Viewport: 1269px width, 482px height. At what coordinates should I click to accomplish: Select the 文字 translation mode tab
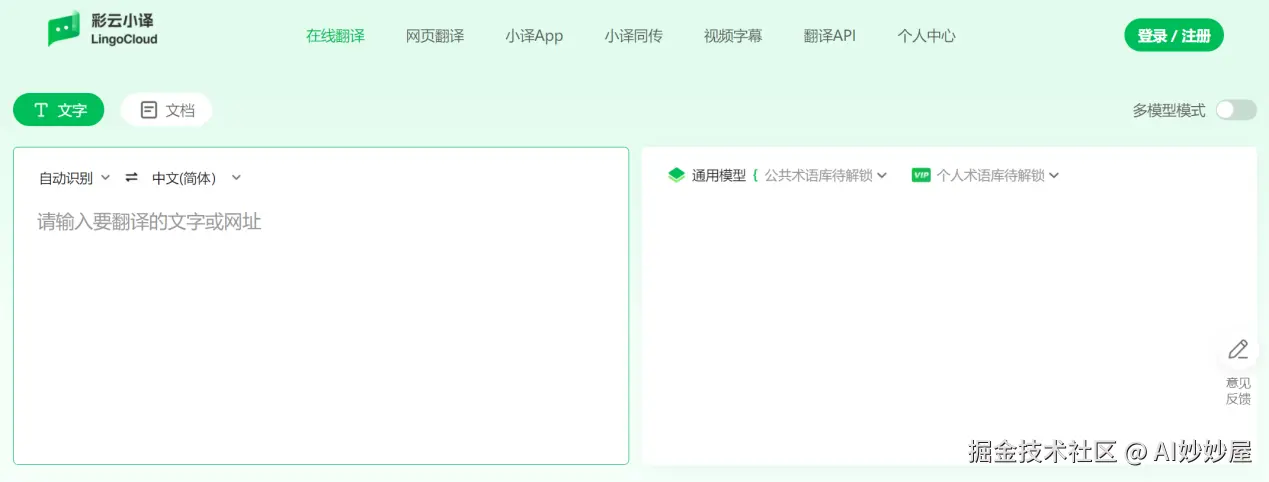point(58,110)
